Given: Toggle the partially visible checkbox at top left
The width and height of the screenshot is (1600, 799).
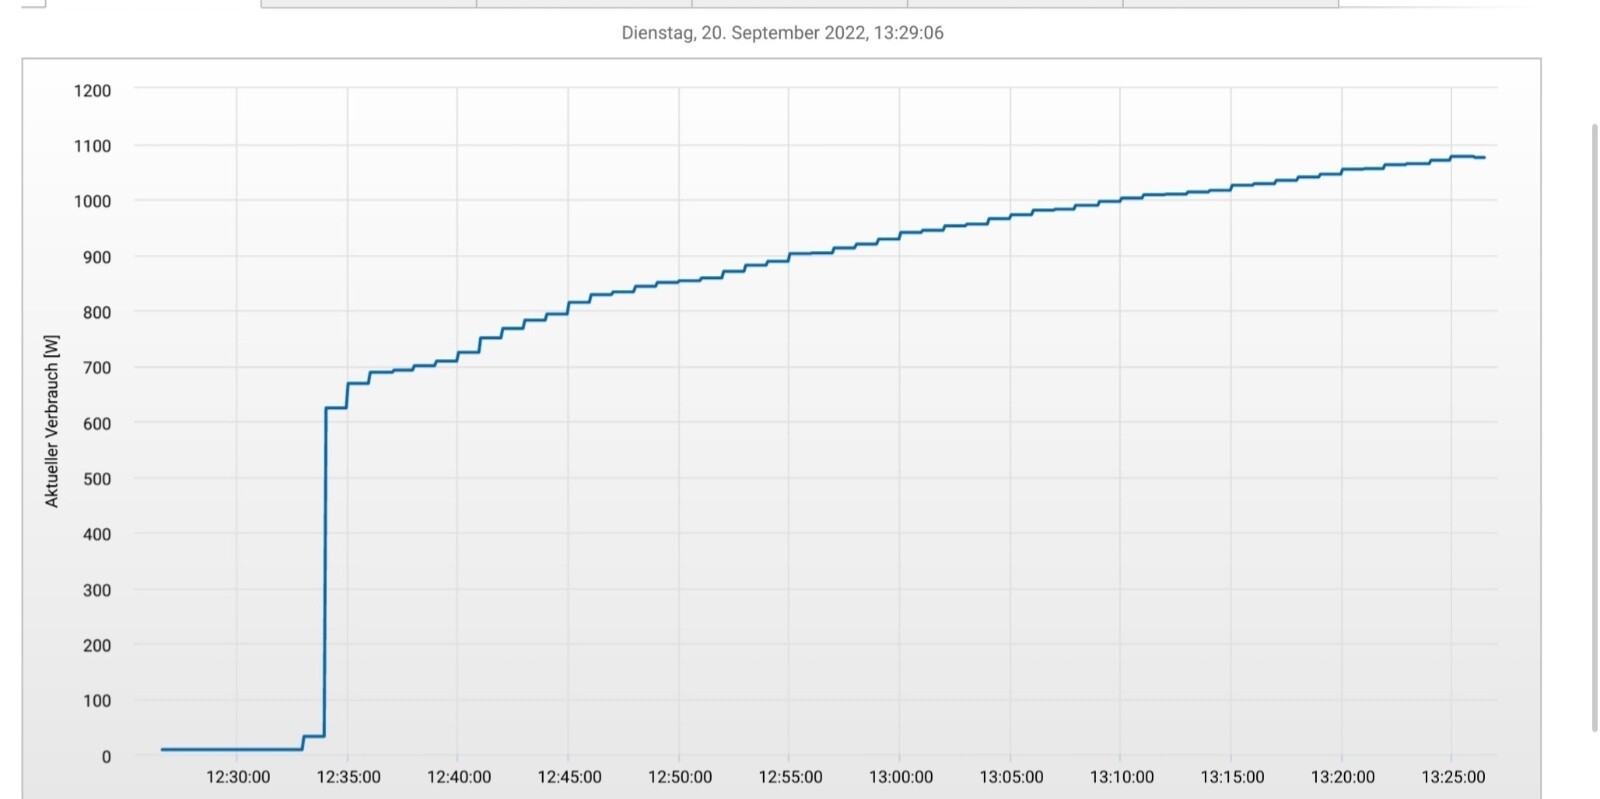Looking at the screenshot, I should point(33,3).
